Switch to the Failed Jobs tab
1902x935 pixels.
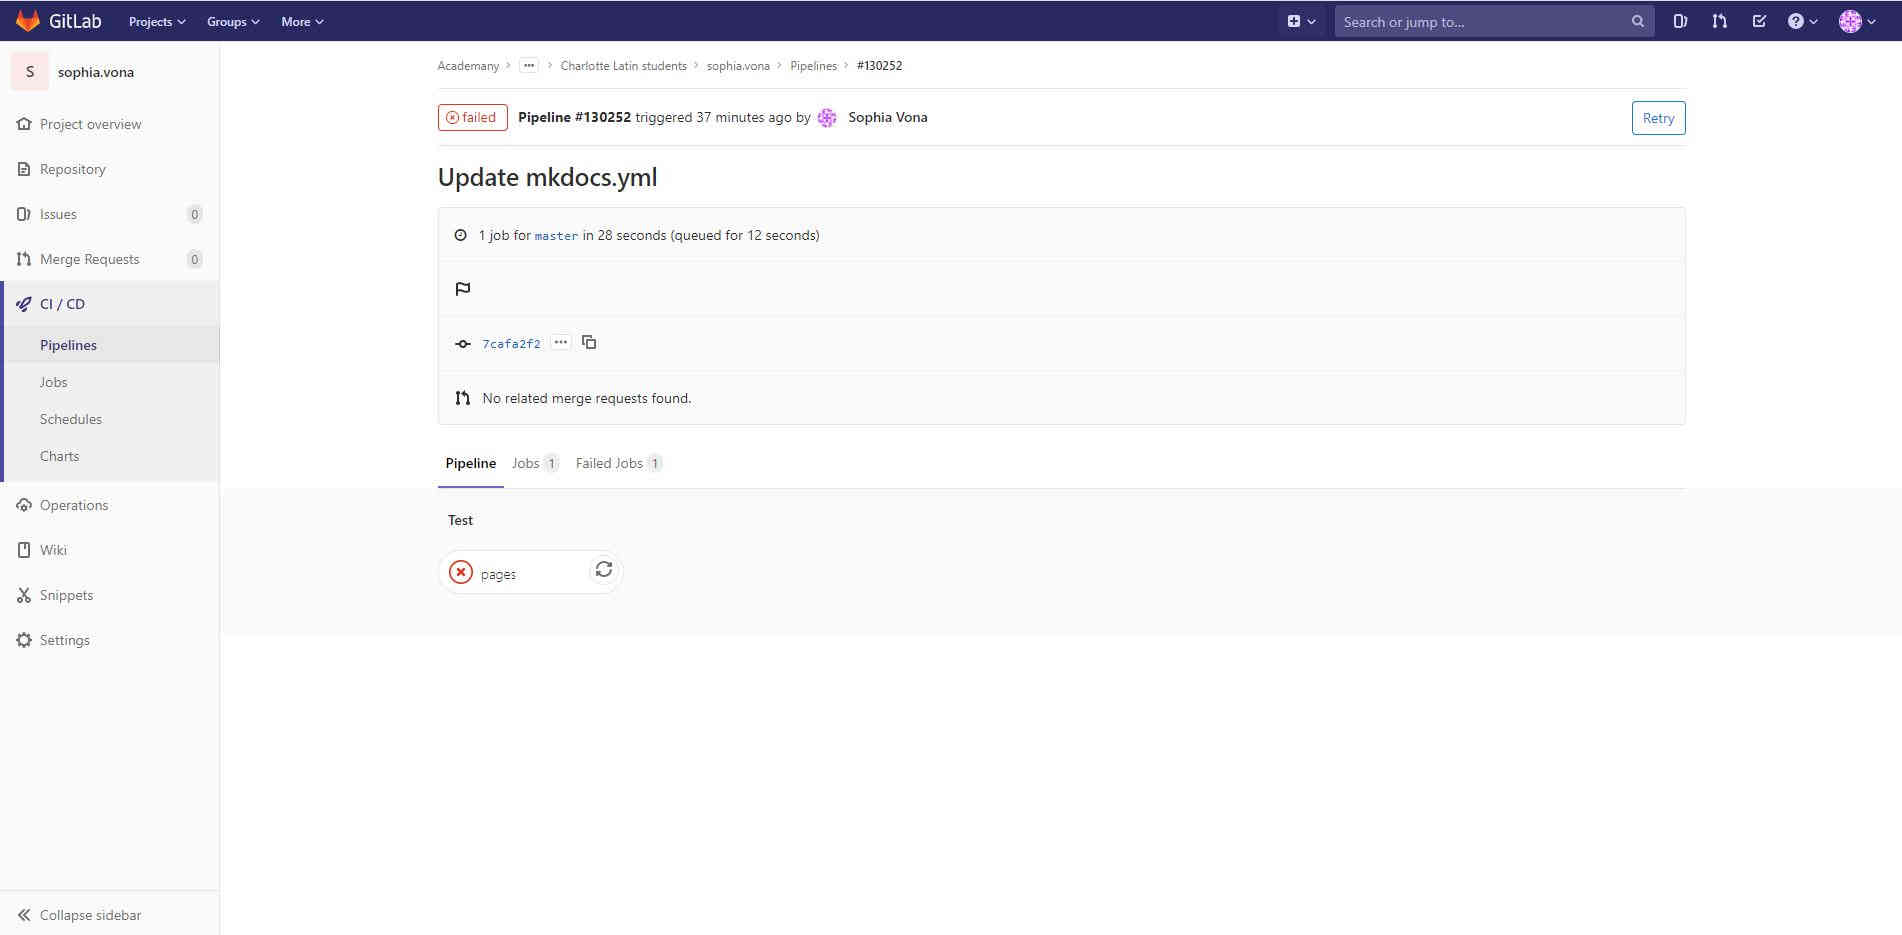tap(619, 464)
